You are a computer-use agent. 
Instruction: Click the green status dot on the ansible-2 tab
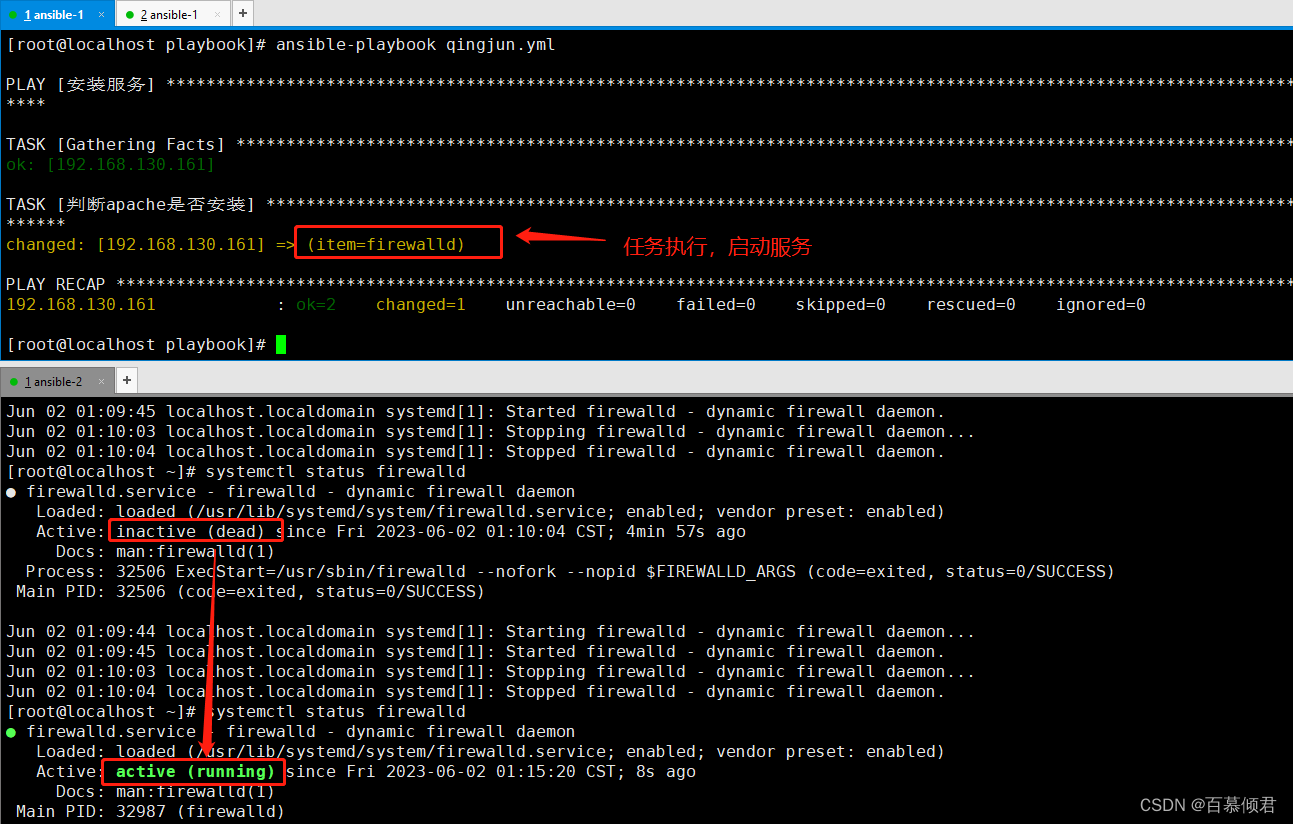13,382
